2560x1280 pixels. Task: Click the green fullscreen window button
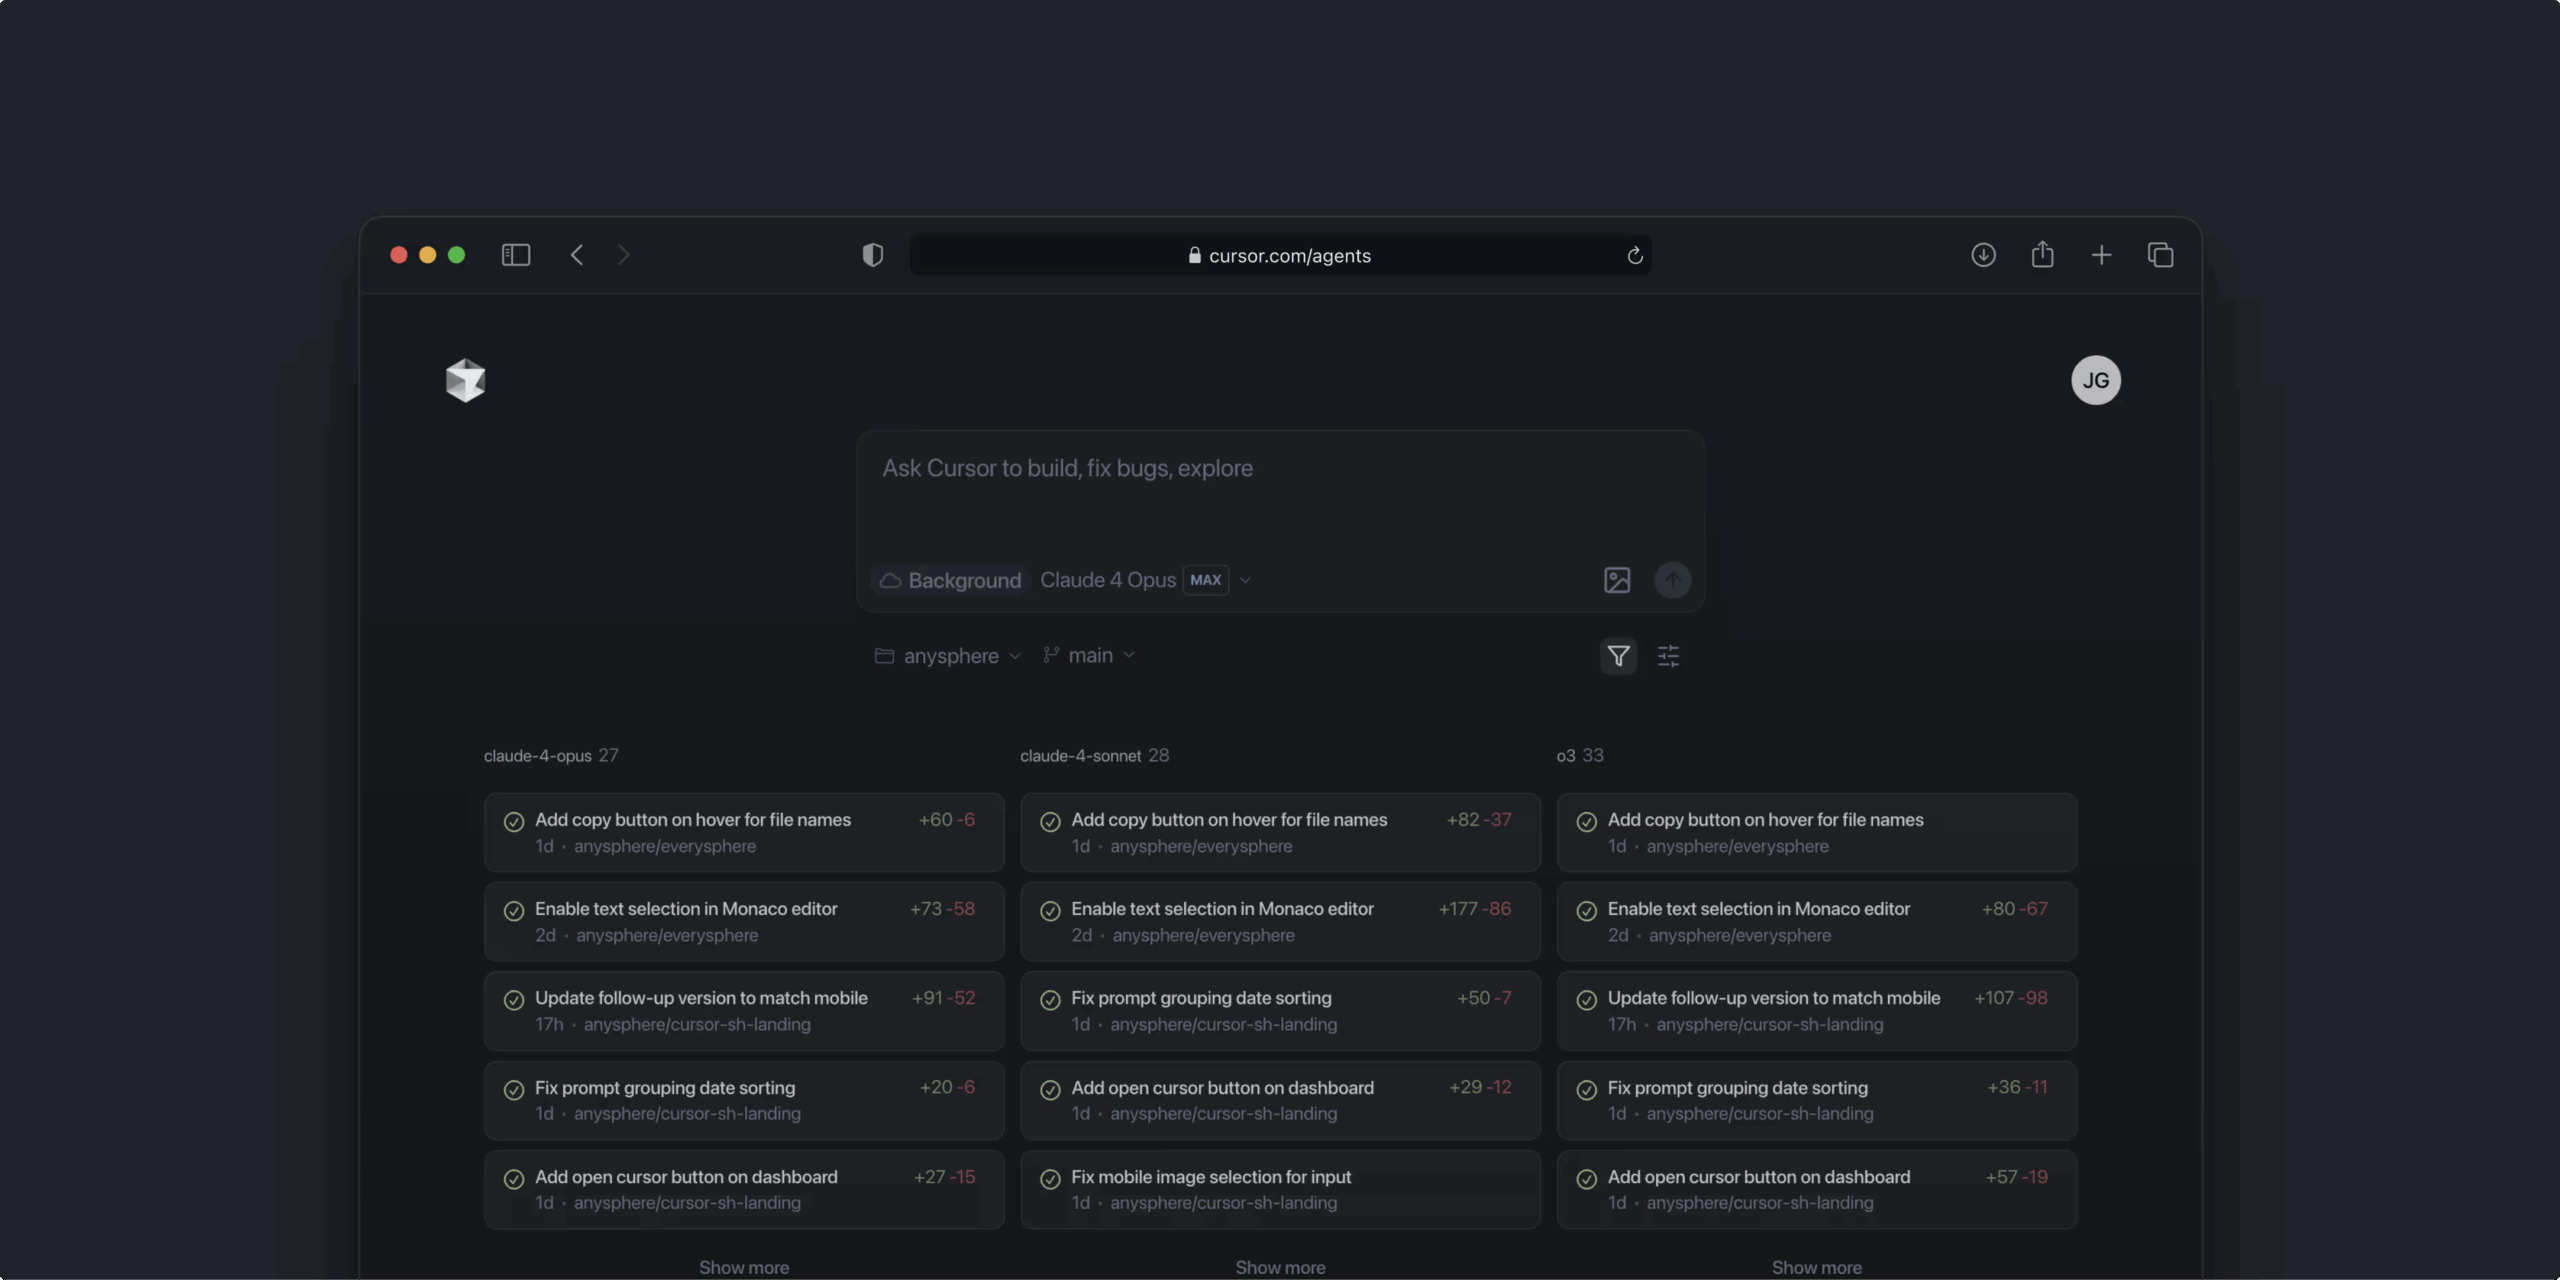[x=456, y=255]
